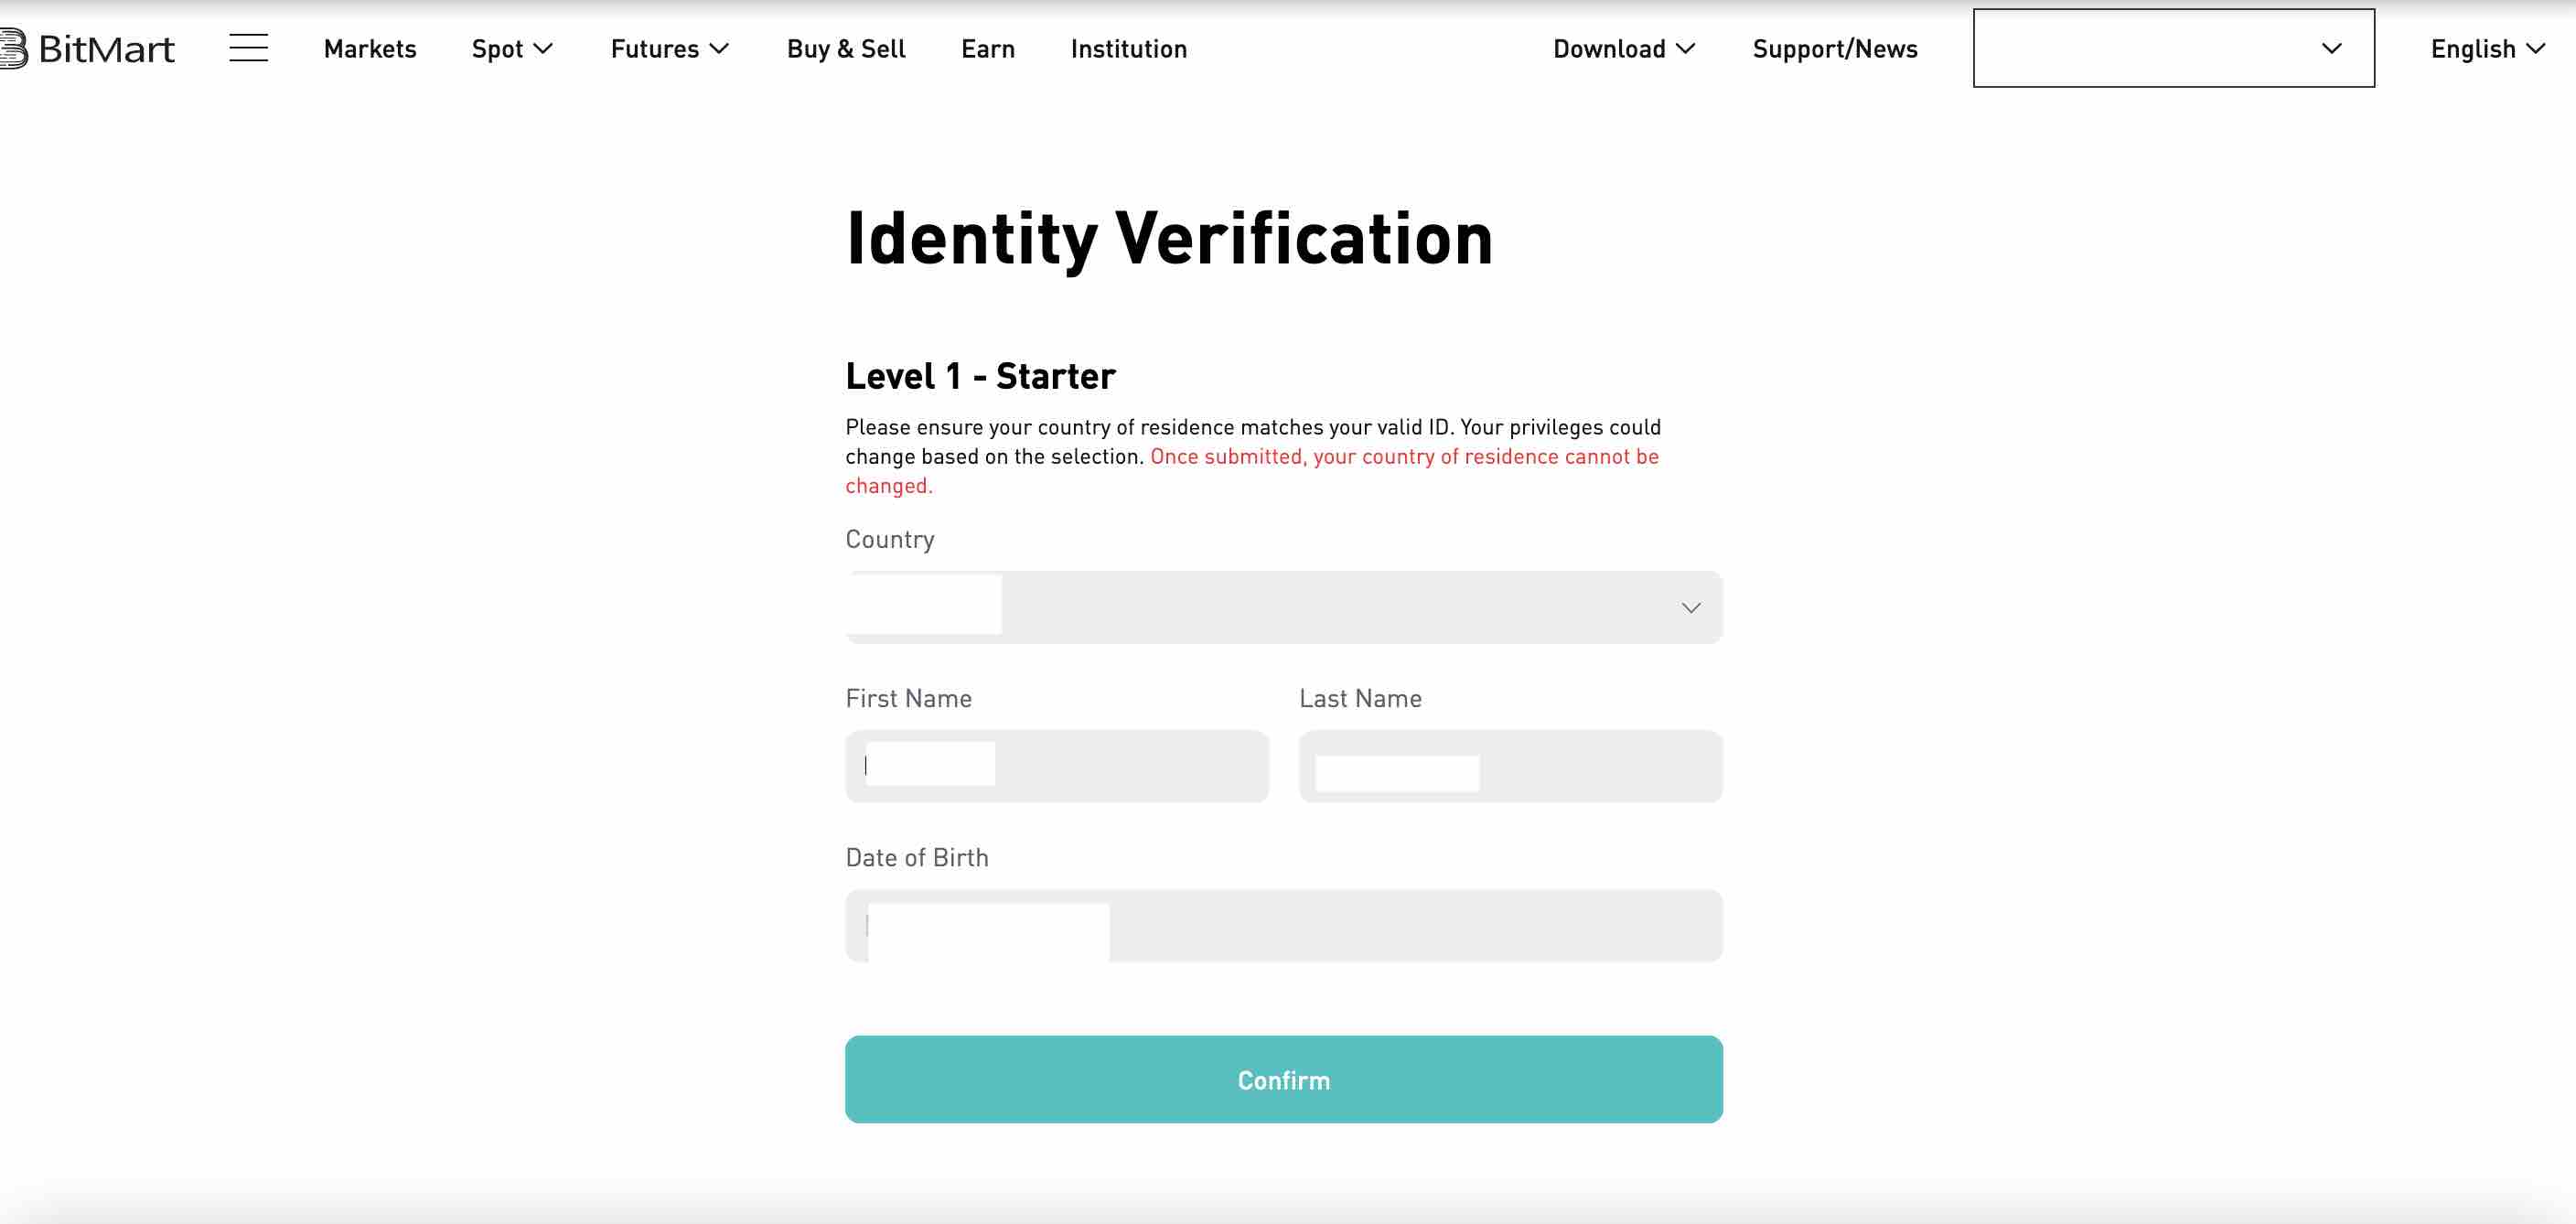Open the Support/News link
The image size is (2576, 1224).
1834,48
